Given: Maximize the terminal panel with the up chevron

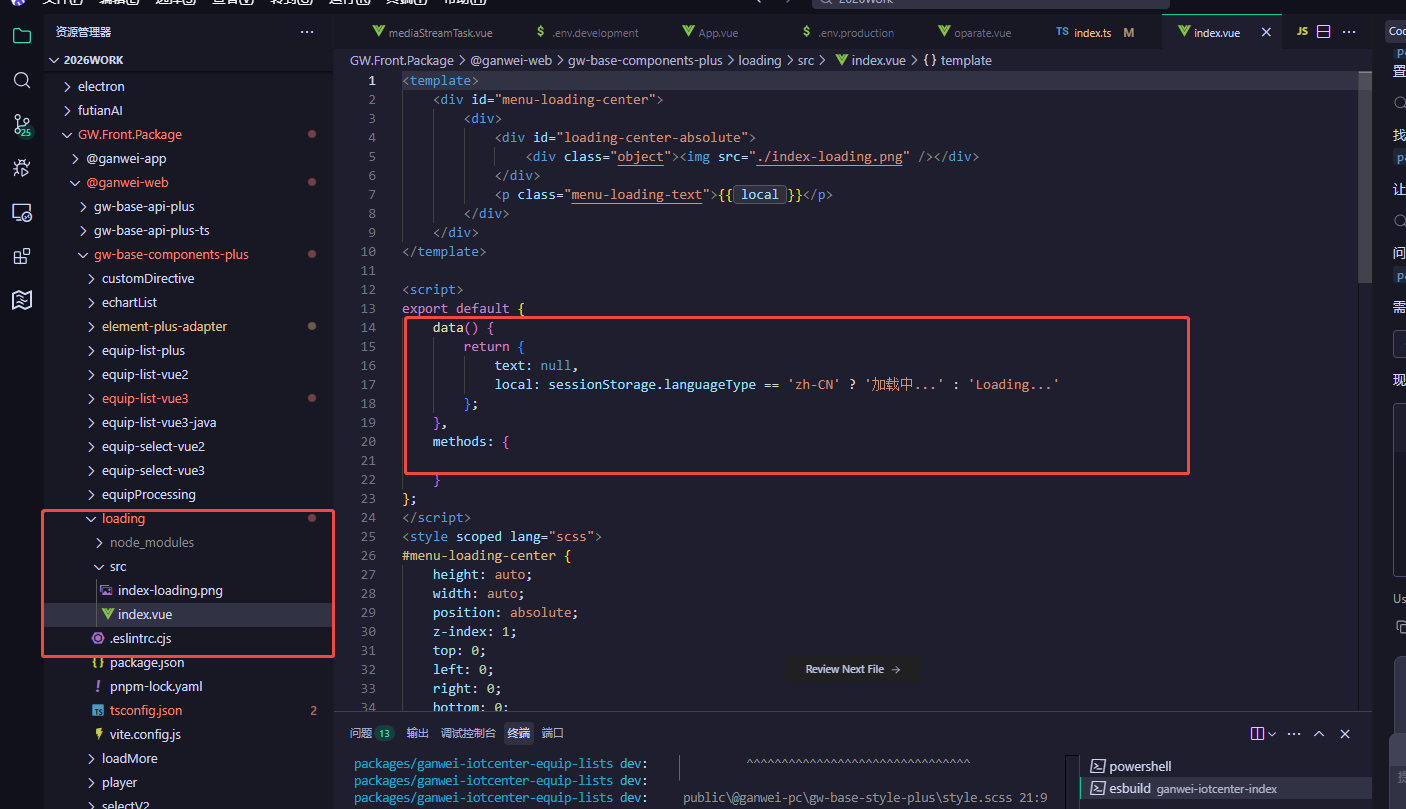Looking at the screenshot, I should (1319, 734).
